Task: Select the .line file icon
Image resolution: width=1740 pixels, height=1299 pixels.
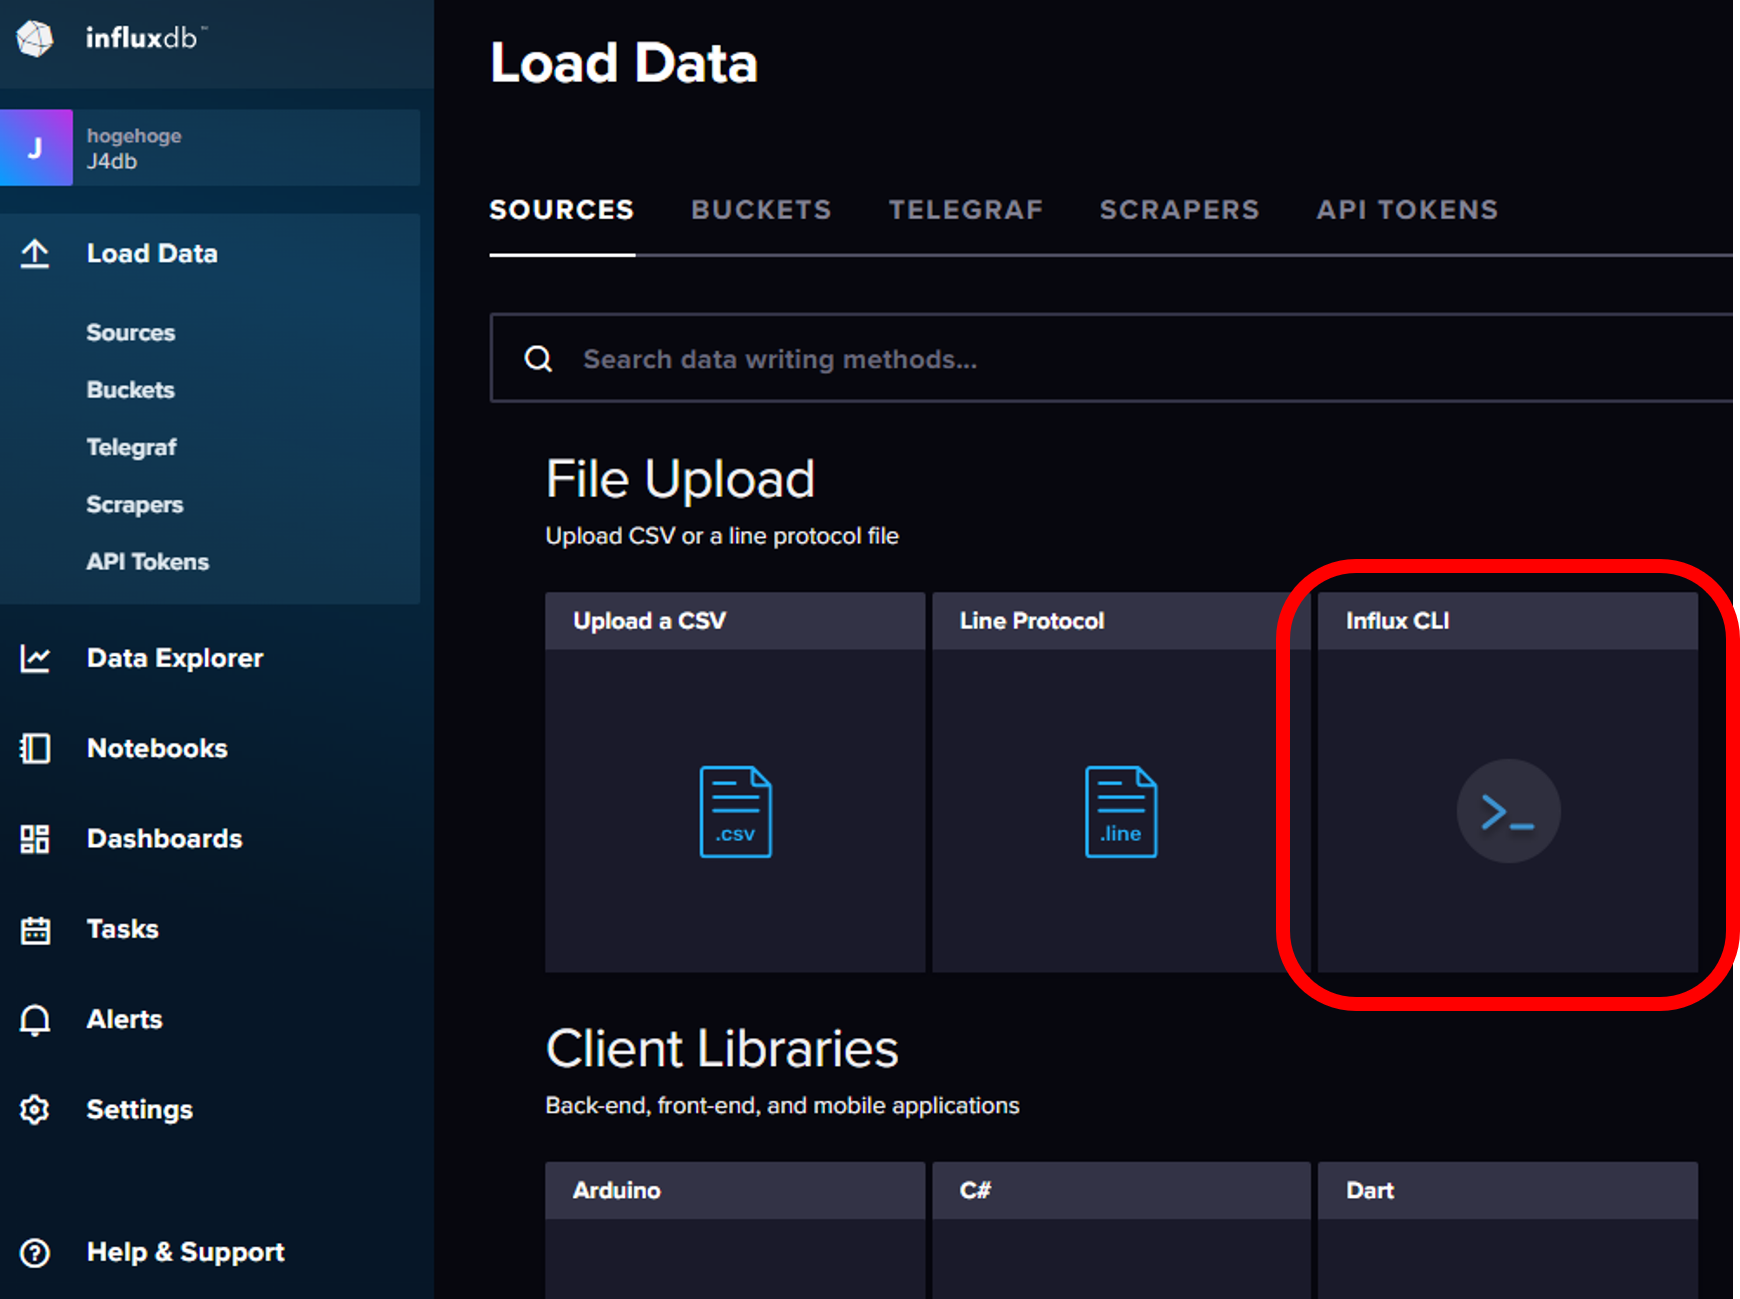Action: pyautogui.click(x=1121, y=811)
